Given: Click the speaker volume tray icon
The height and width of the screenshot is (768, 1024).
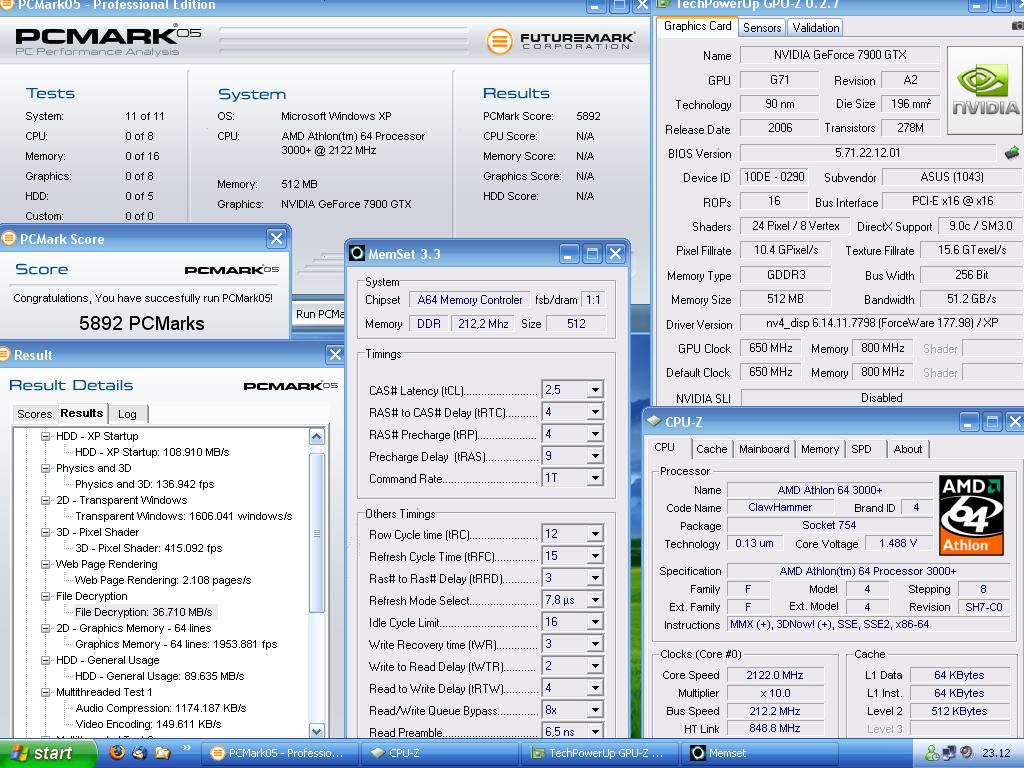Looking at the screenshot, I should (x=965, y=752).
